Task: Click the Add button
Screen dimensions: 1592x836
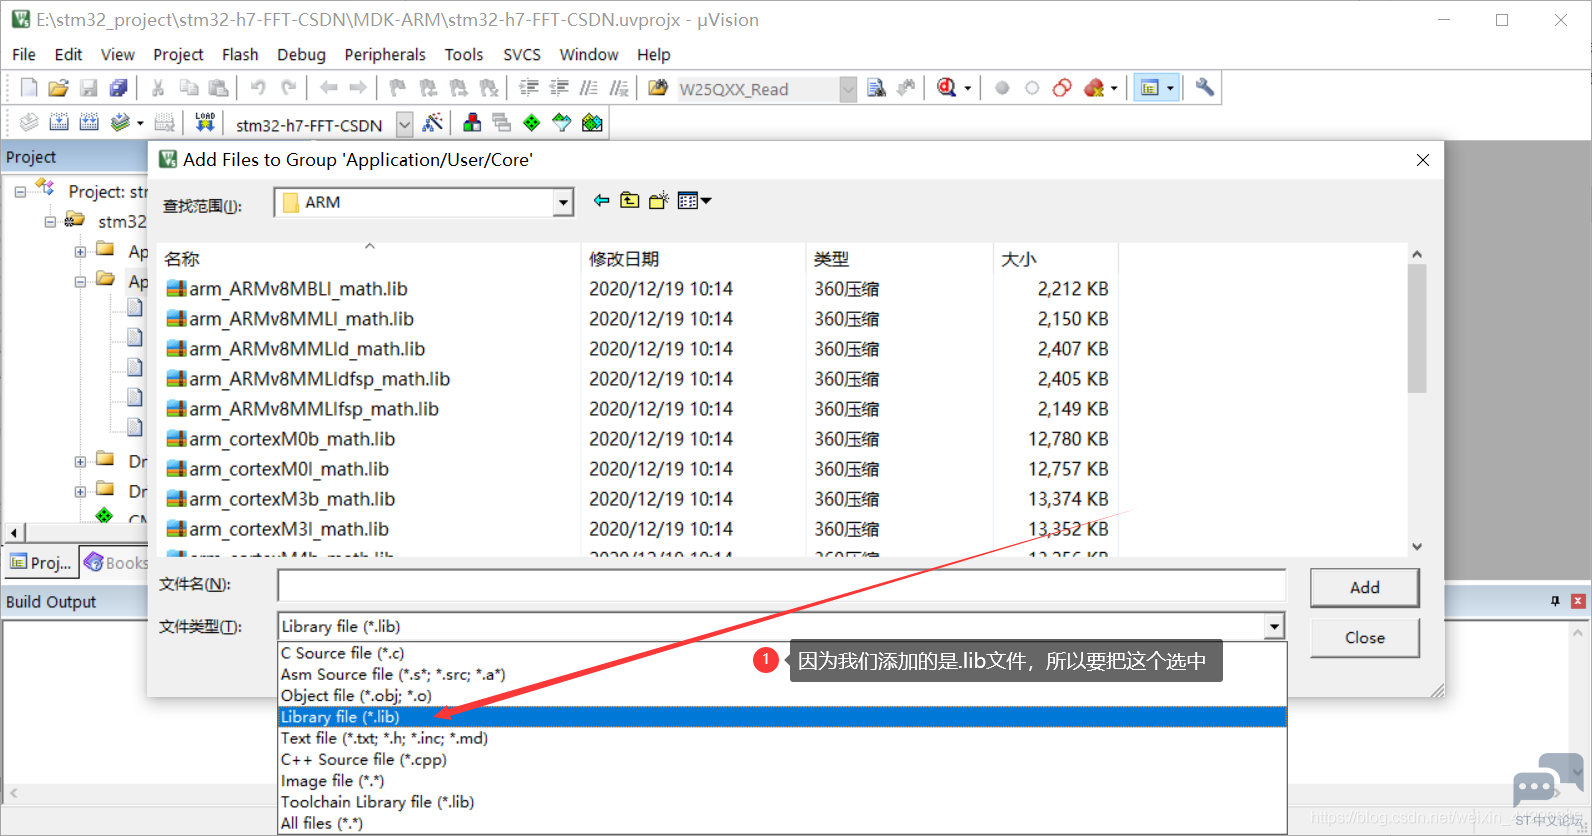Action: tap(1364, 587)
